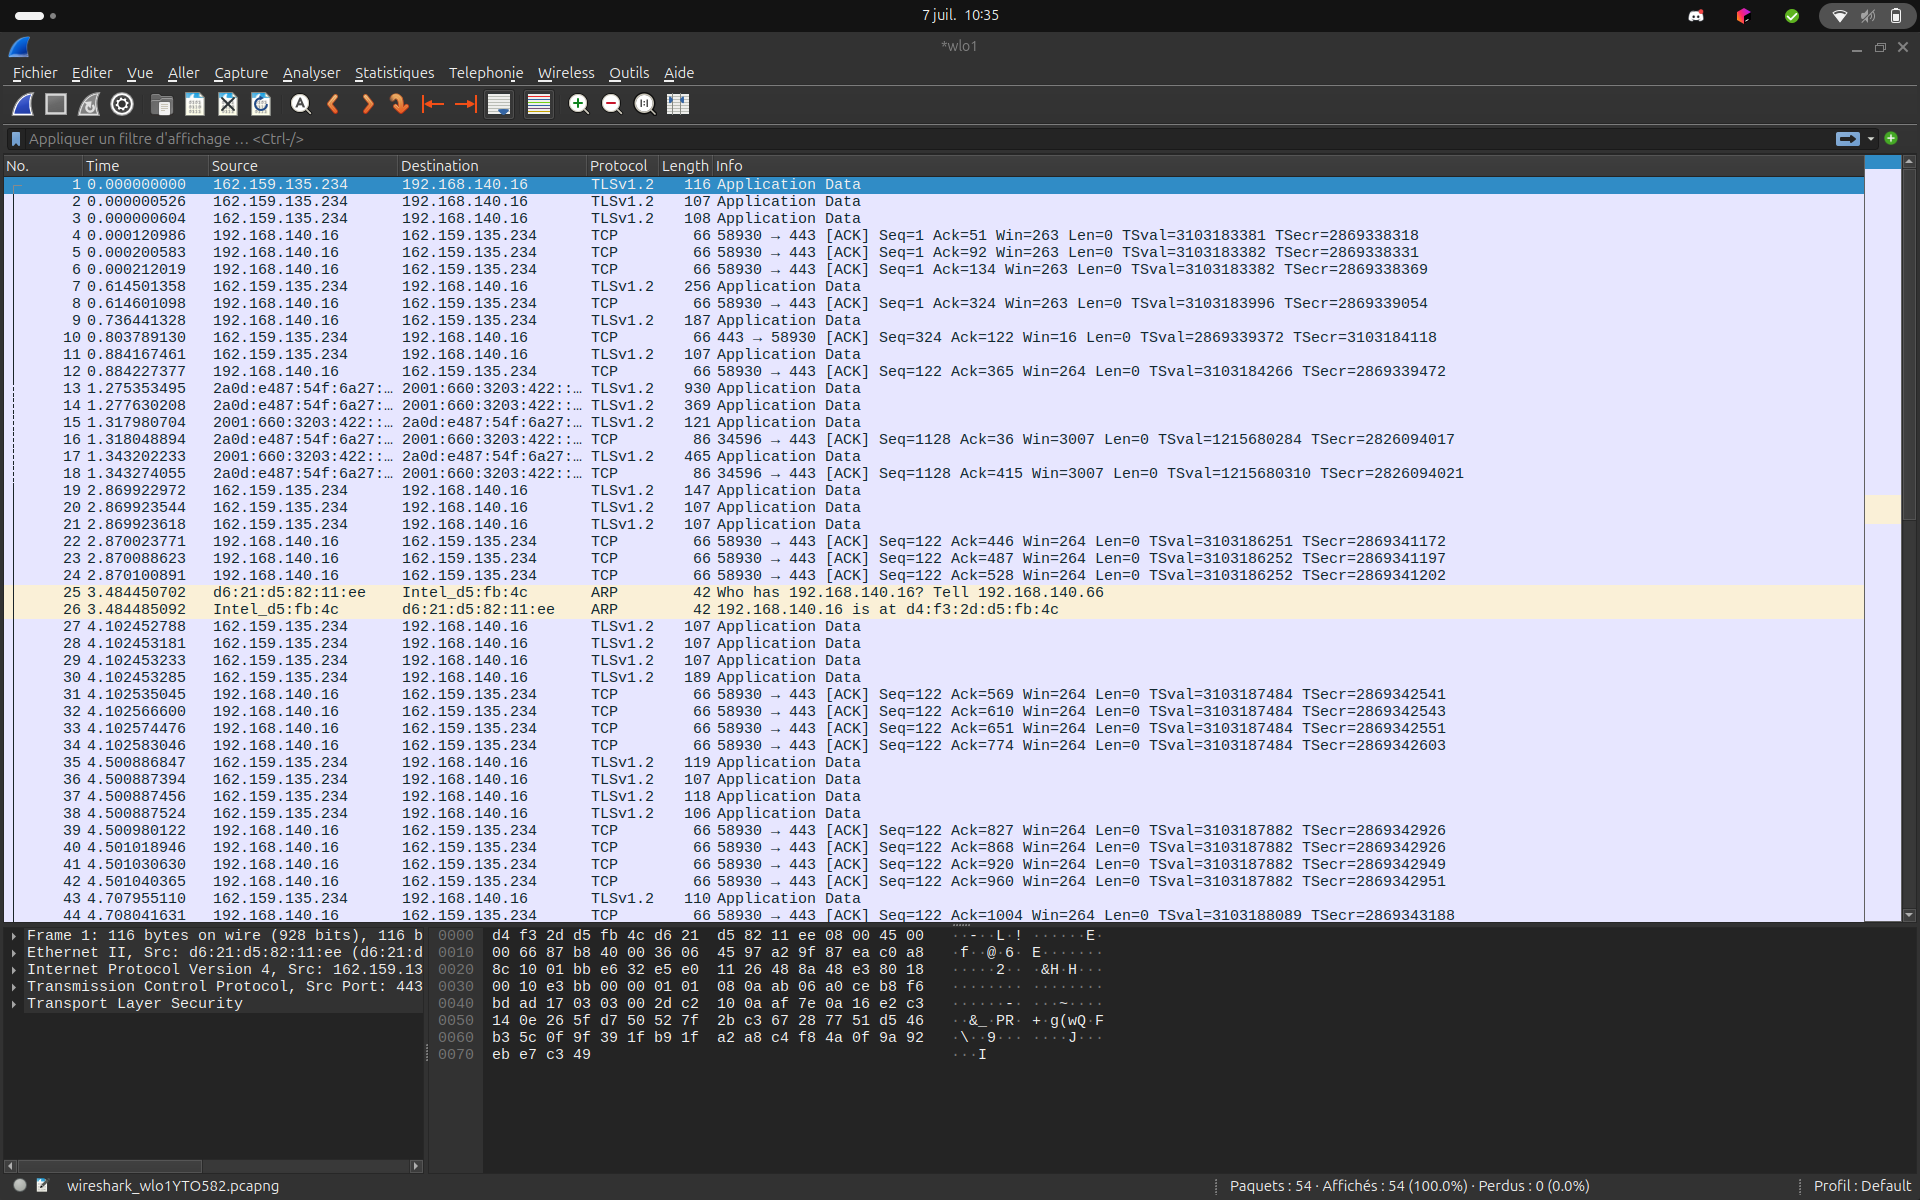Viewport: 1920px width, 1200px height.
Task: Sort by the Time column header
Action: tap(144, 166)
